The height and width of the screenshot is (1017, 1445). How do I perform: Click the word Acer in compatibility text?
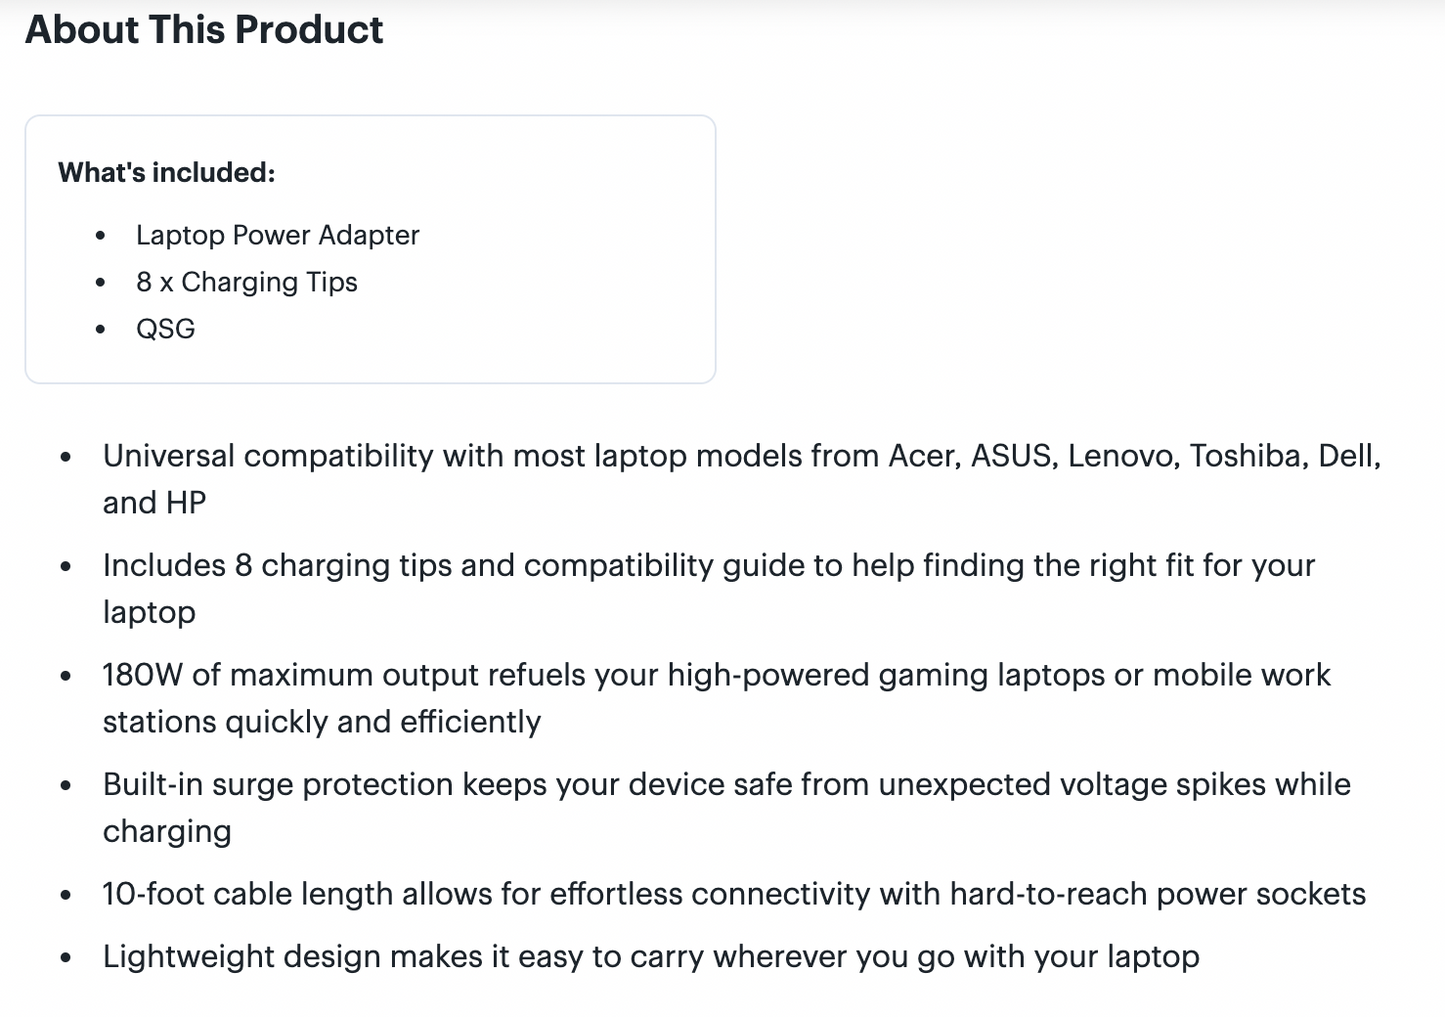[x=924, y=456]
